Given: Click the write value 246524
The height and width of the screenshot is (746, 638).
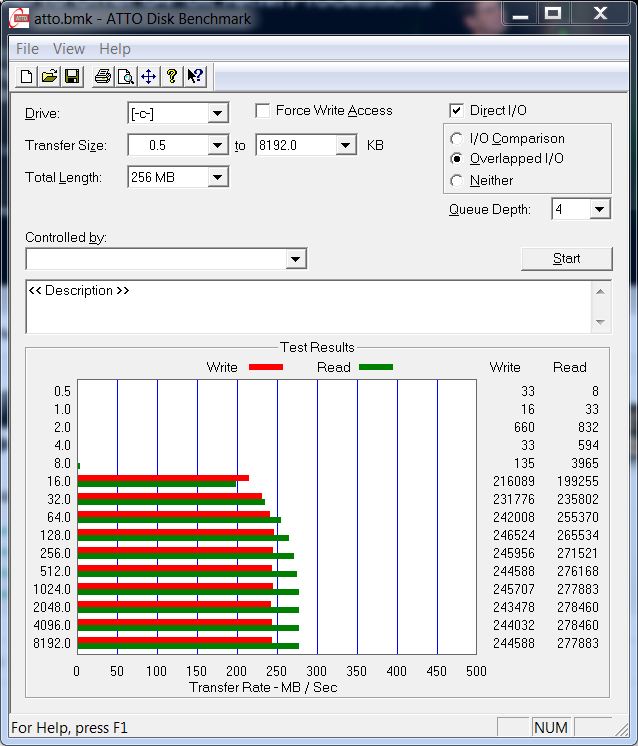Looking at the screenshot, I should point(514,535).
